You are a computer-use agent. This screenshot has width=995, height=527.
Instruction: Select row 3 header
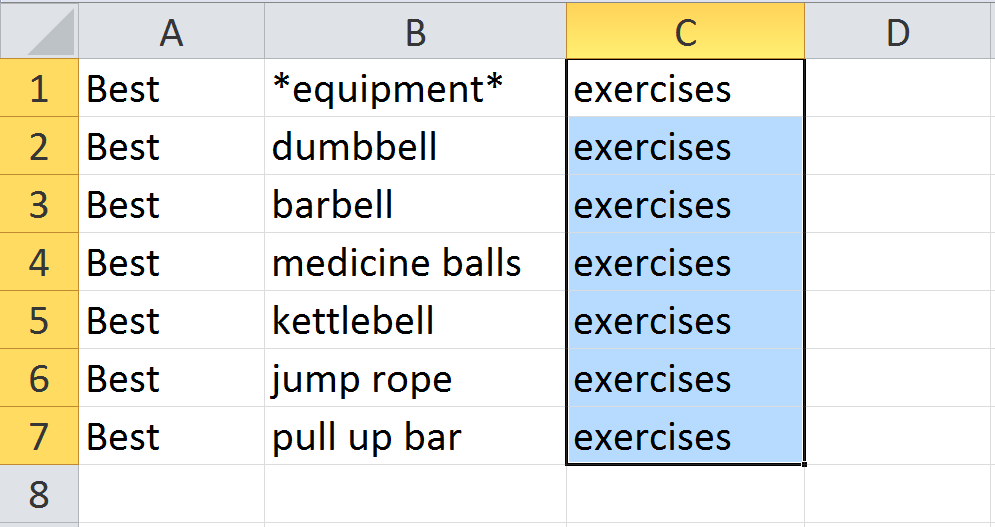39,205
